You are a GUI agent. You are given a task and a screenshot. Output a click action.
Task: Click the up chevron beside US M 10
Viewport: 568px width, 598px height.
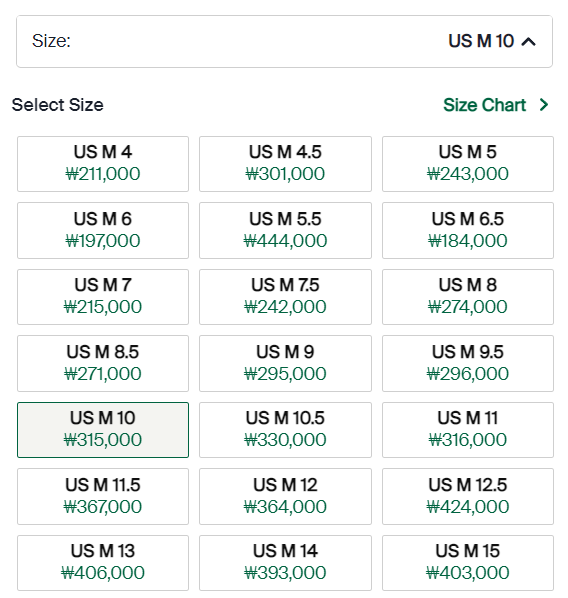529,42
